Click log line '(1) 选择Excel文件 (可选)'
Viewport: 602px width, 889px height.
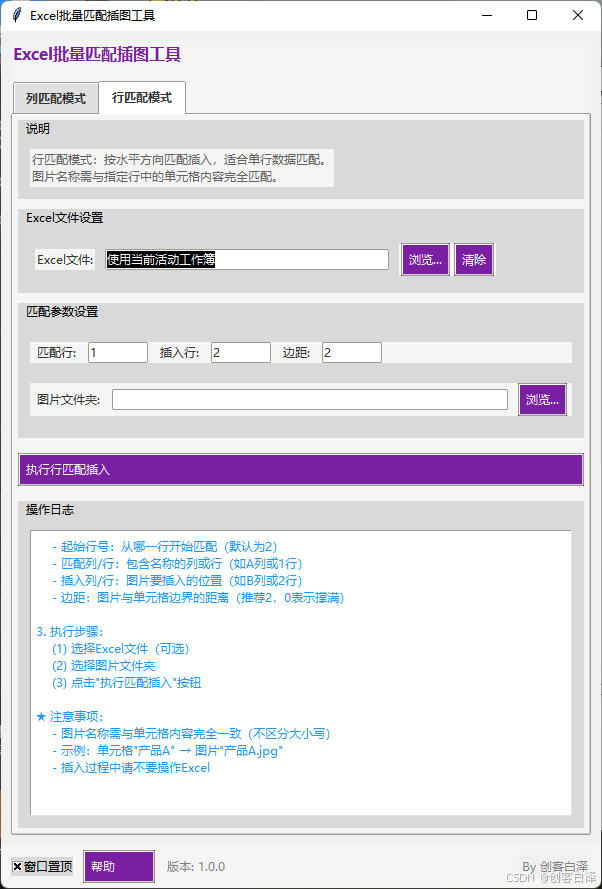point(121,649)
